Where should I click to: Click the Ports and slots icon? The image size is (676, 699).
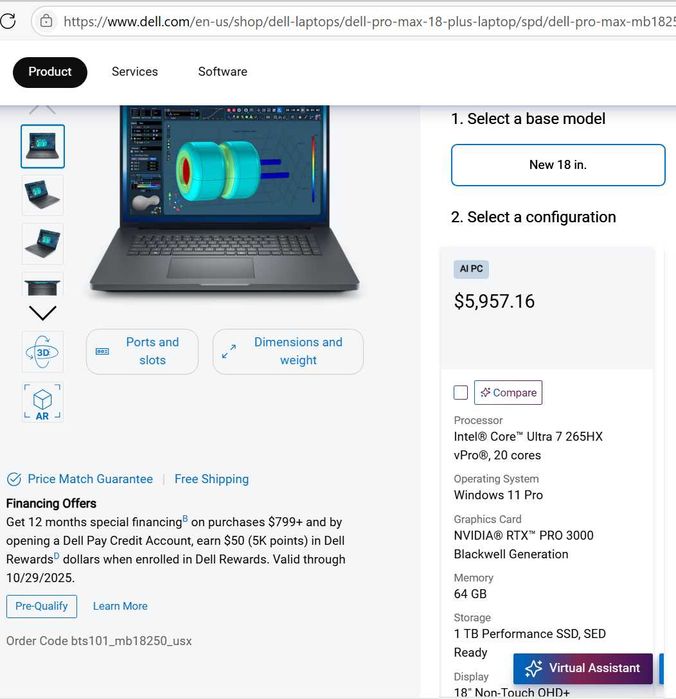pos(103,351)
